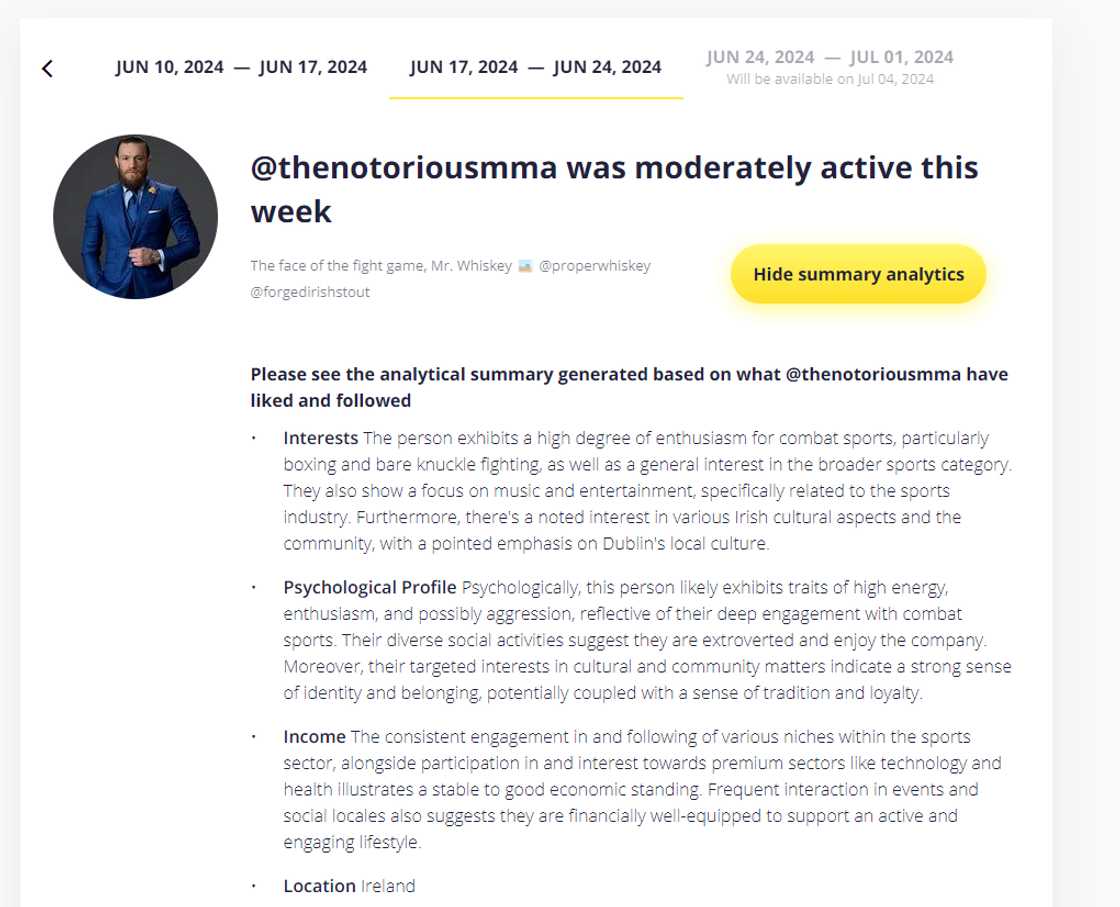Open the @properwhiskey mention link

[594, 266]
